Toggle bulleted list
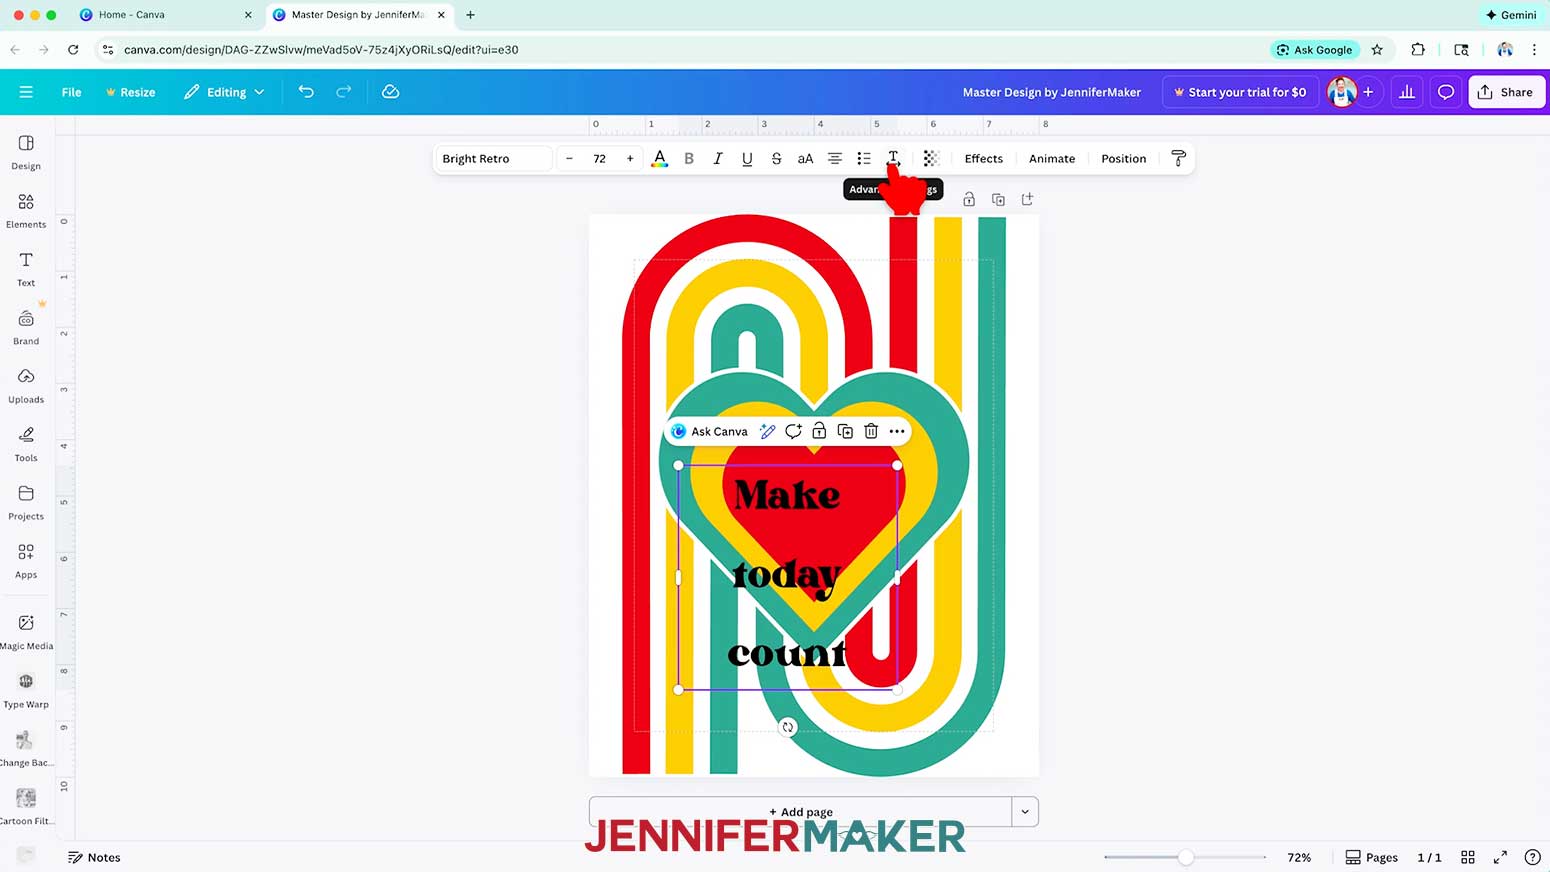Screen dimensions: 1550x872 pyautogui.click(x=864, y=159)
